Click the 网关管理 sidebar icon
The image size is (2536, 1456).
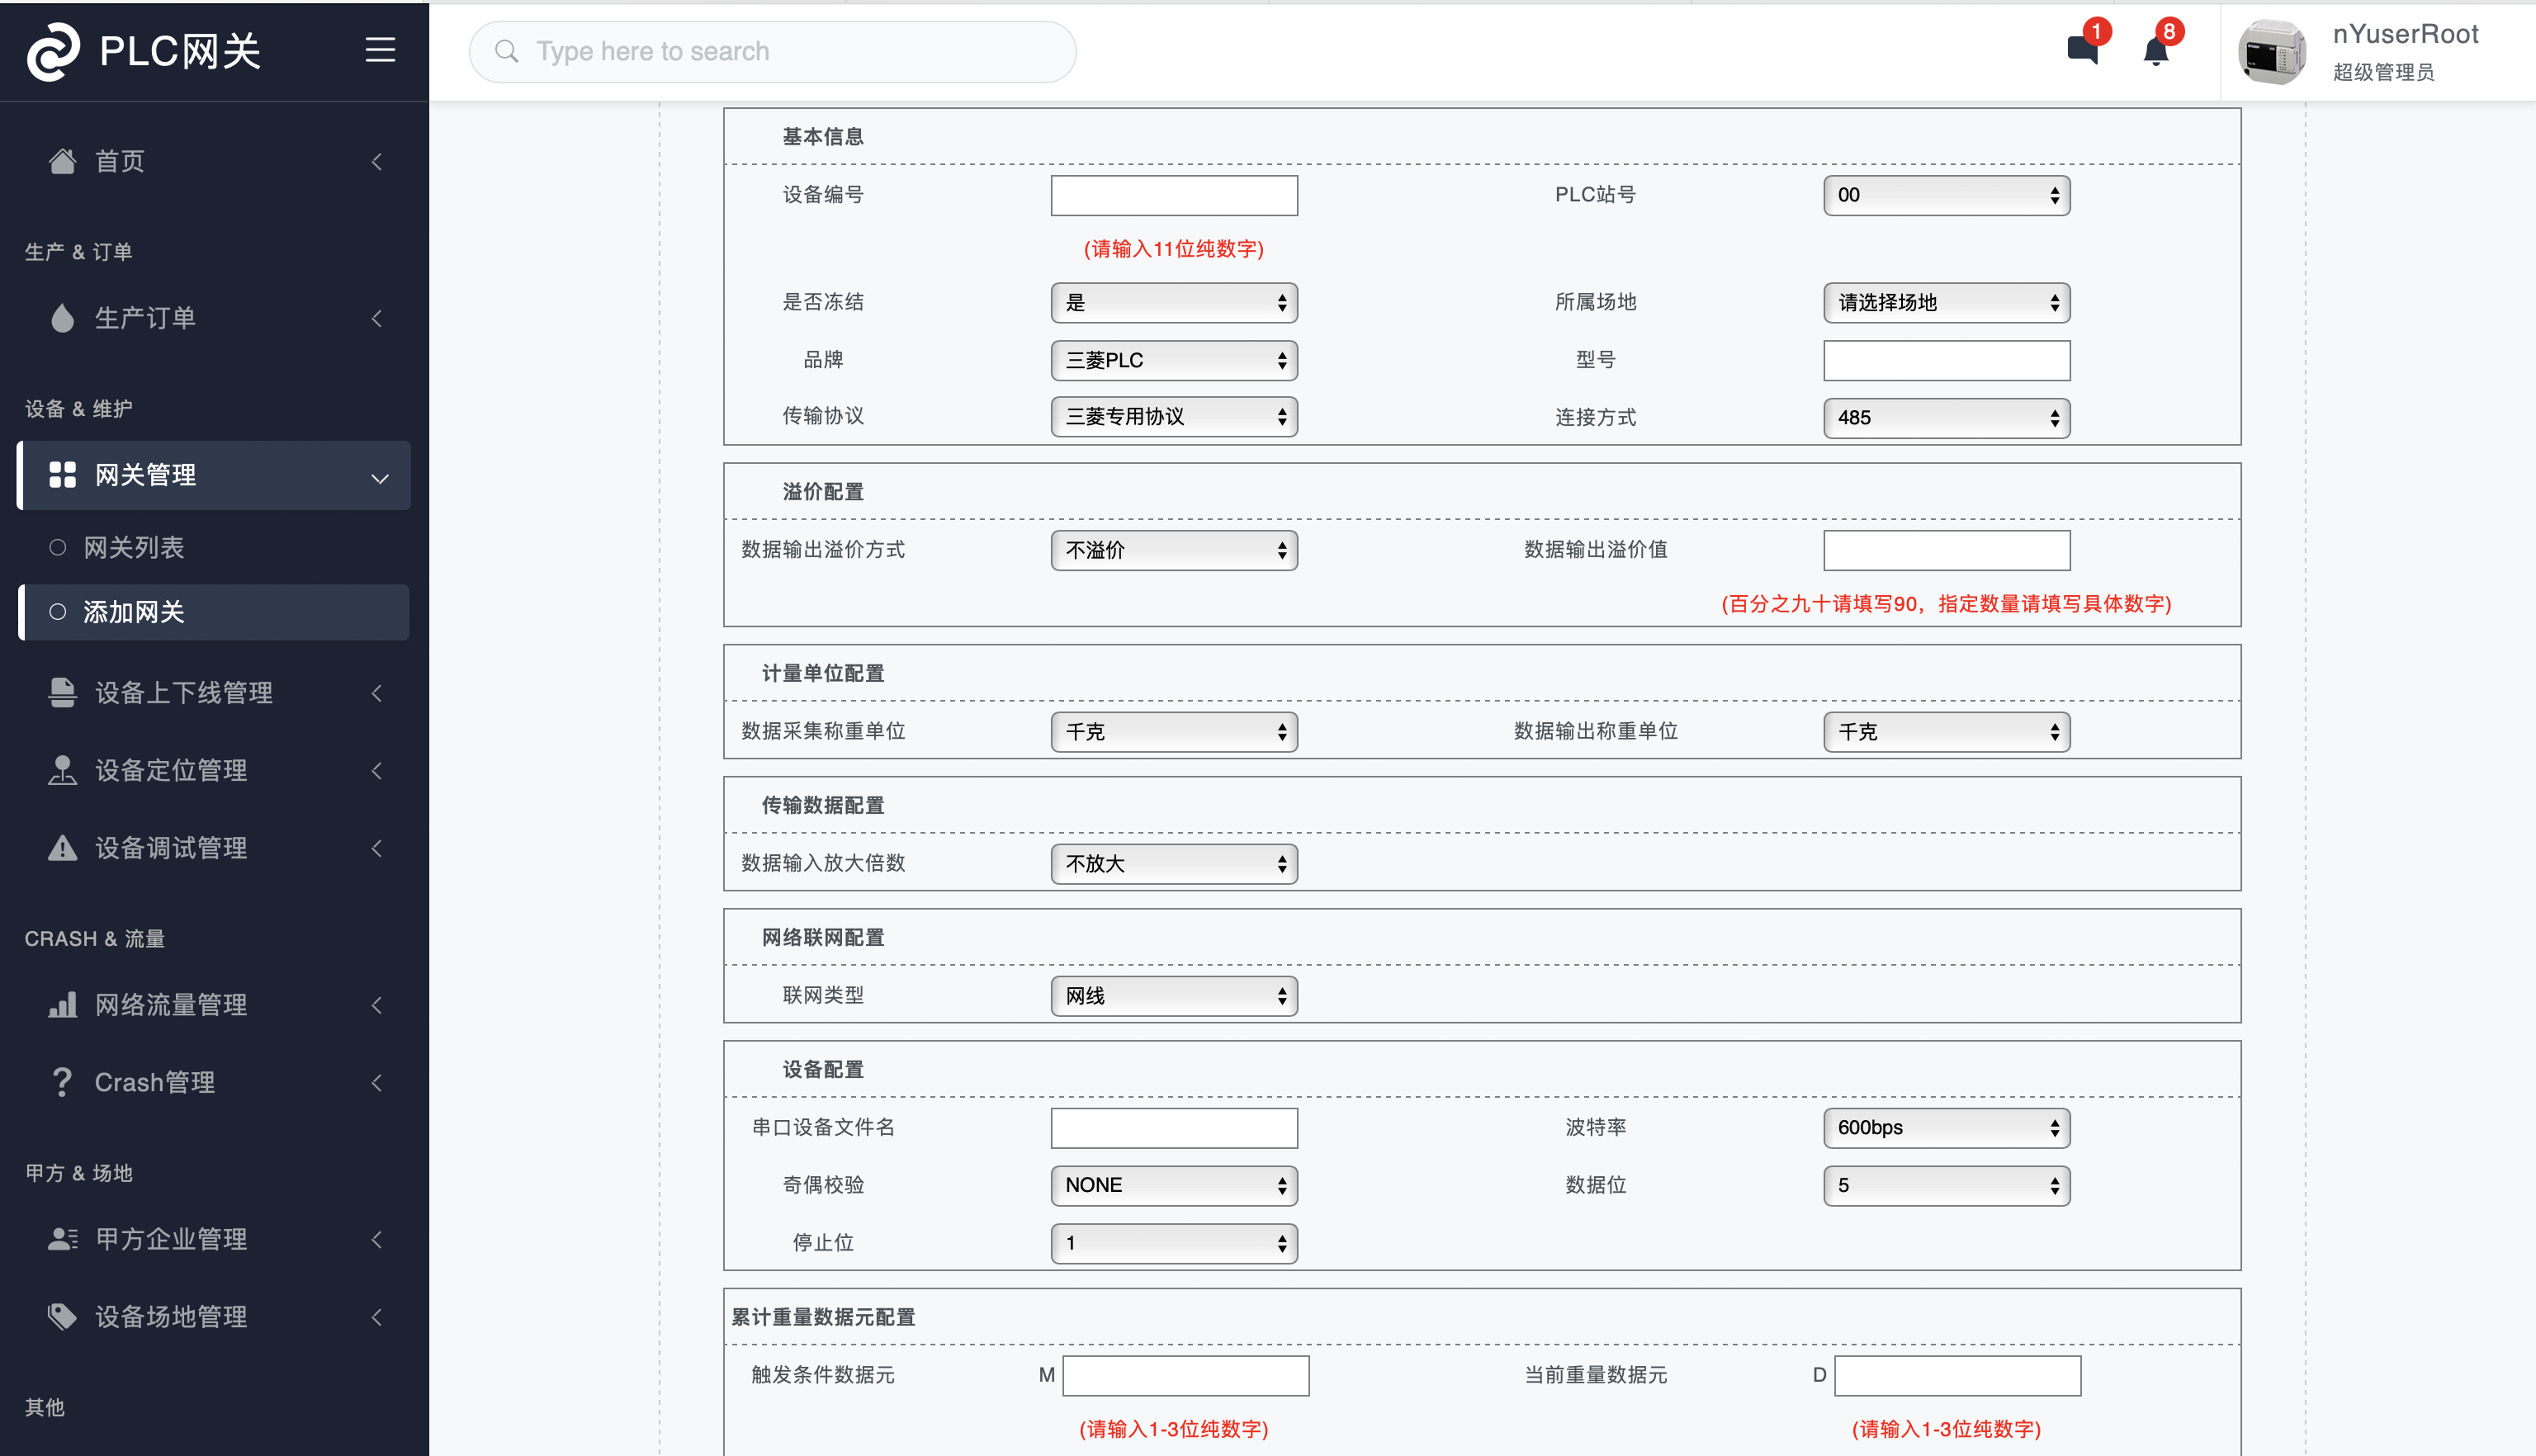click(x=61, y=474)
